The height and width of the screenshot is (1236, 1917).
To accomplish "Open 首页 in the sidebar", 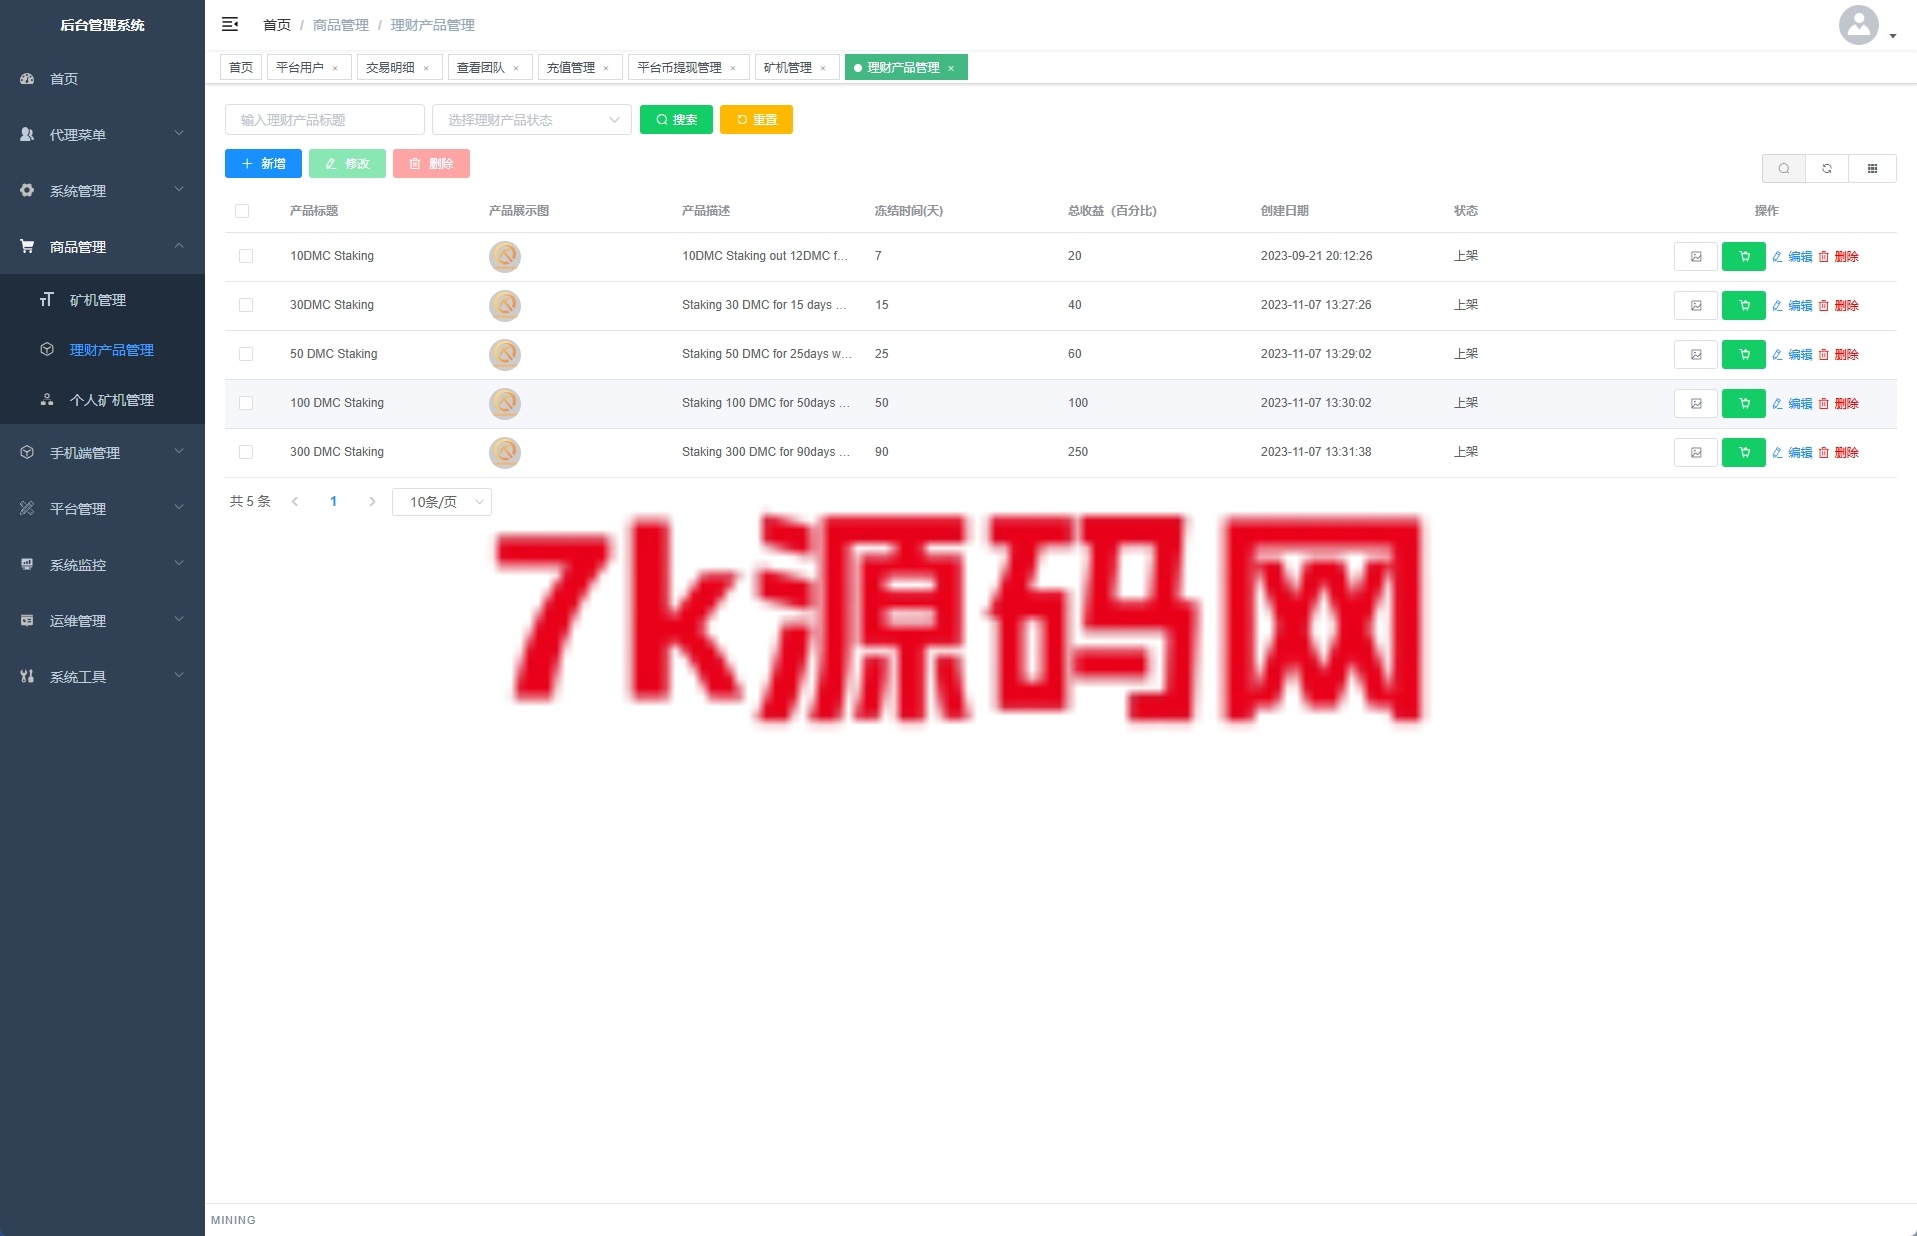I will pos(102,79).
